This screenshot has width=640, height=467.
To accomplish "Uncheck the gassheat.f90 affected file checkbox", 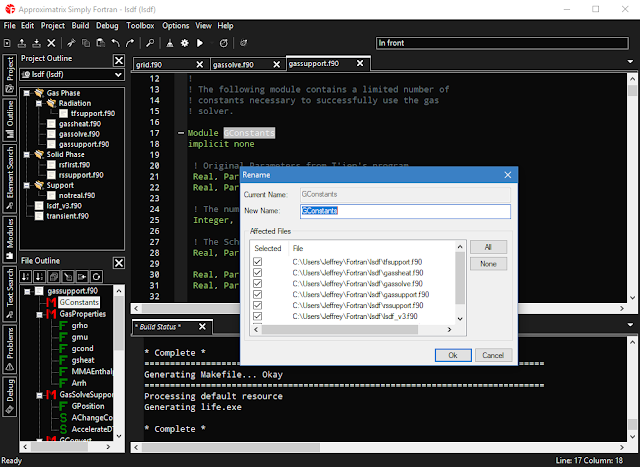I will click(x=258, y=272).
